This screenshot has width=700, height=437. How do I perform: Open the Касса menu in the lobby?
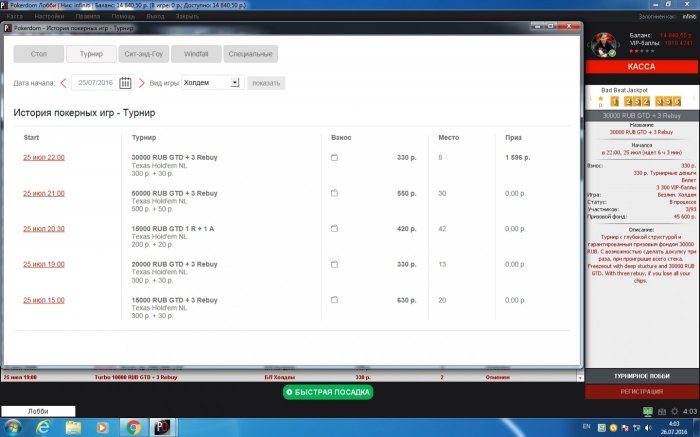15,16
